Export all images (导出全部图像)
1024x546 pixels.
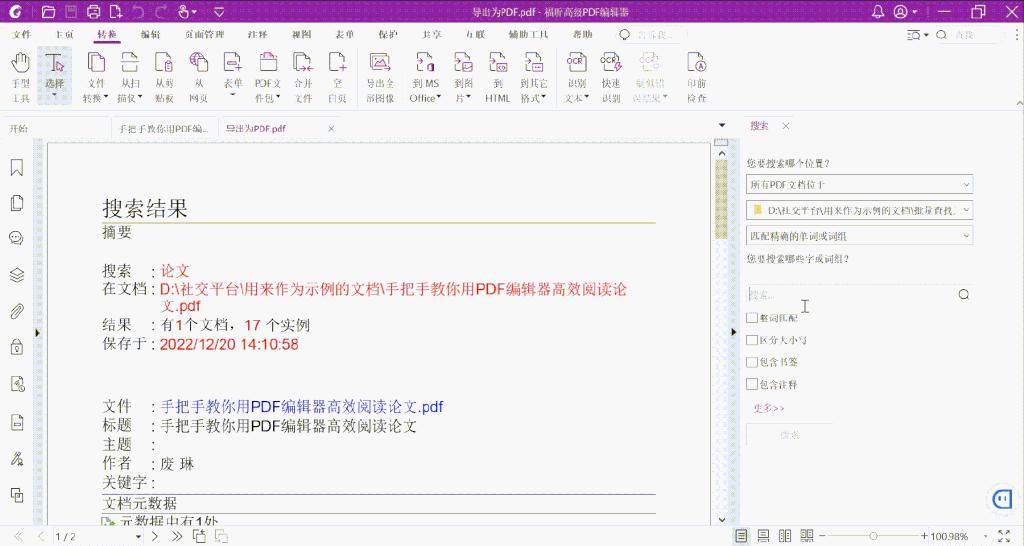click(379, 77)
